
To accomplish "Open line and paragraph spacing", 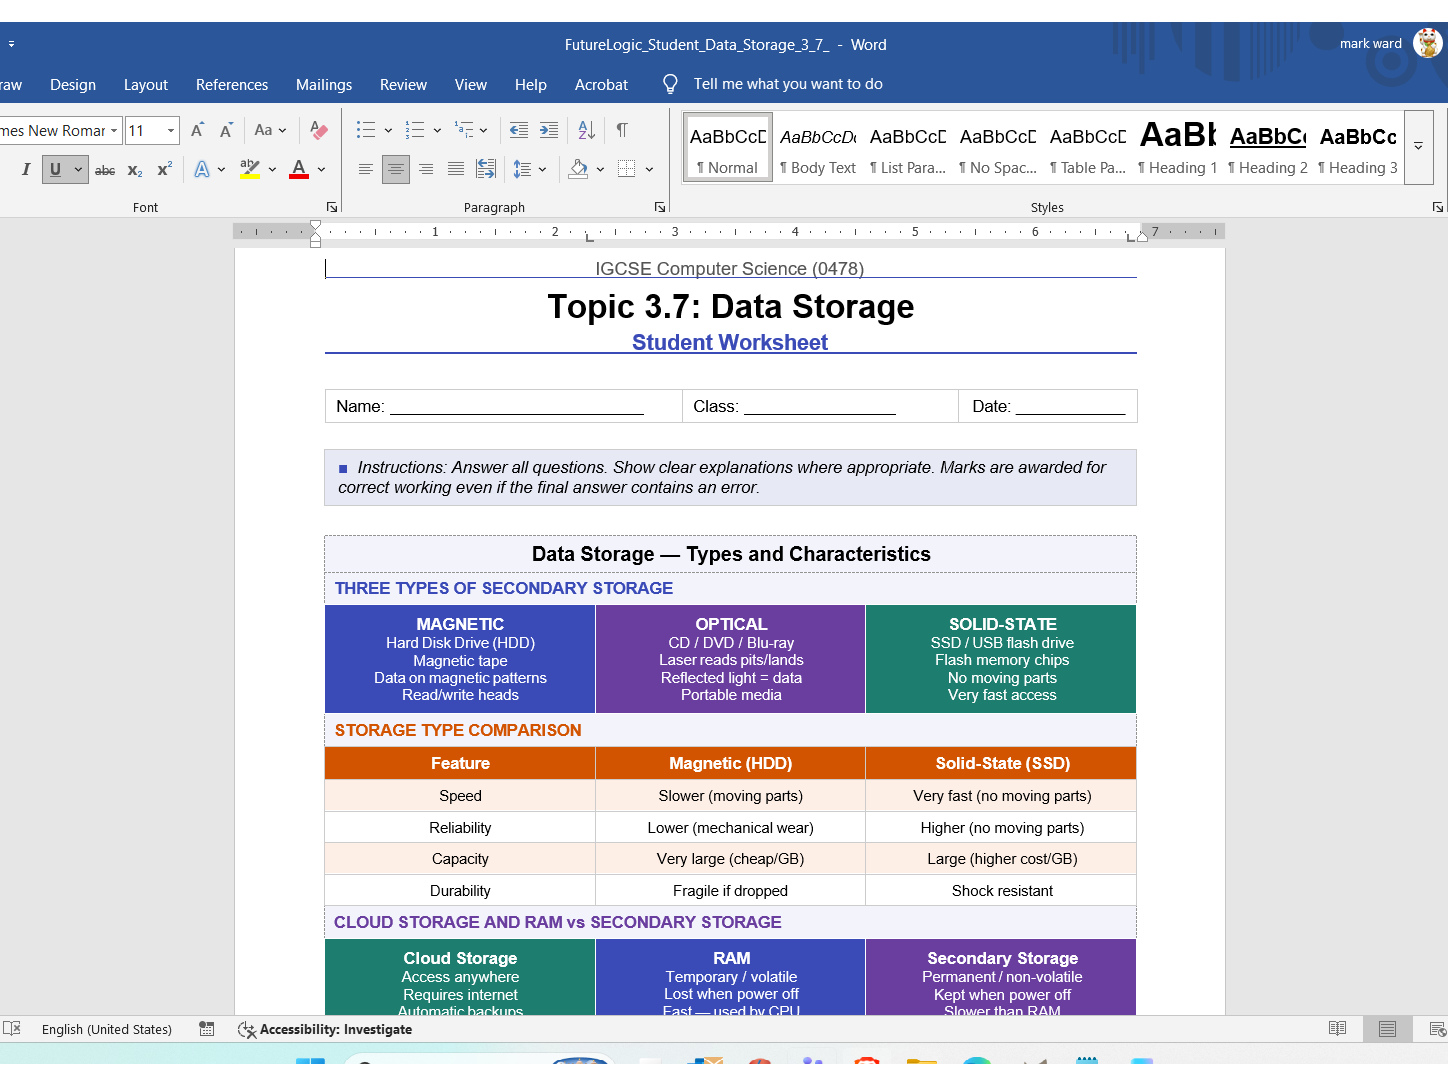I will tap(522, 169).
